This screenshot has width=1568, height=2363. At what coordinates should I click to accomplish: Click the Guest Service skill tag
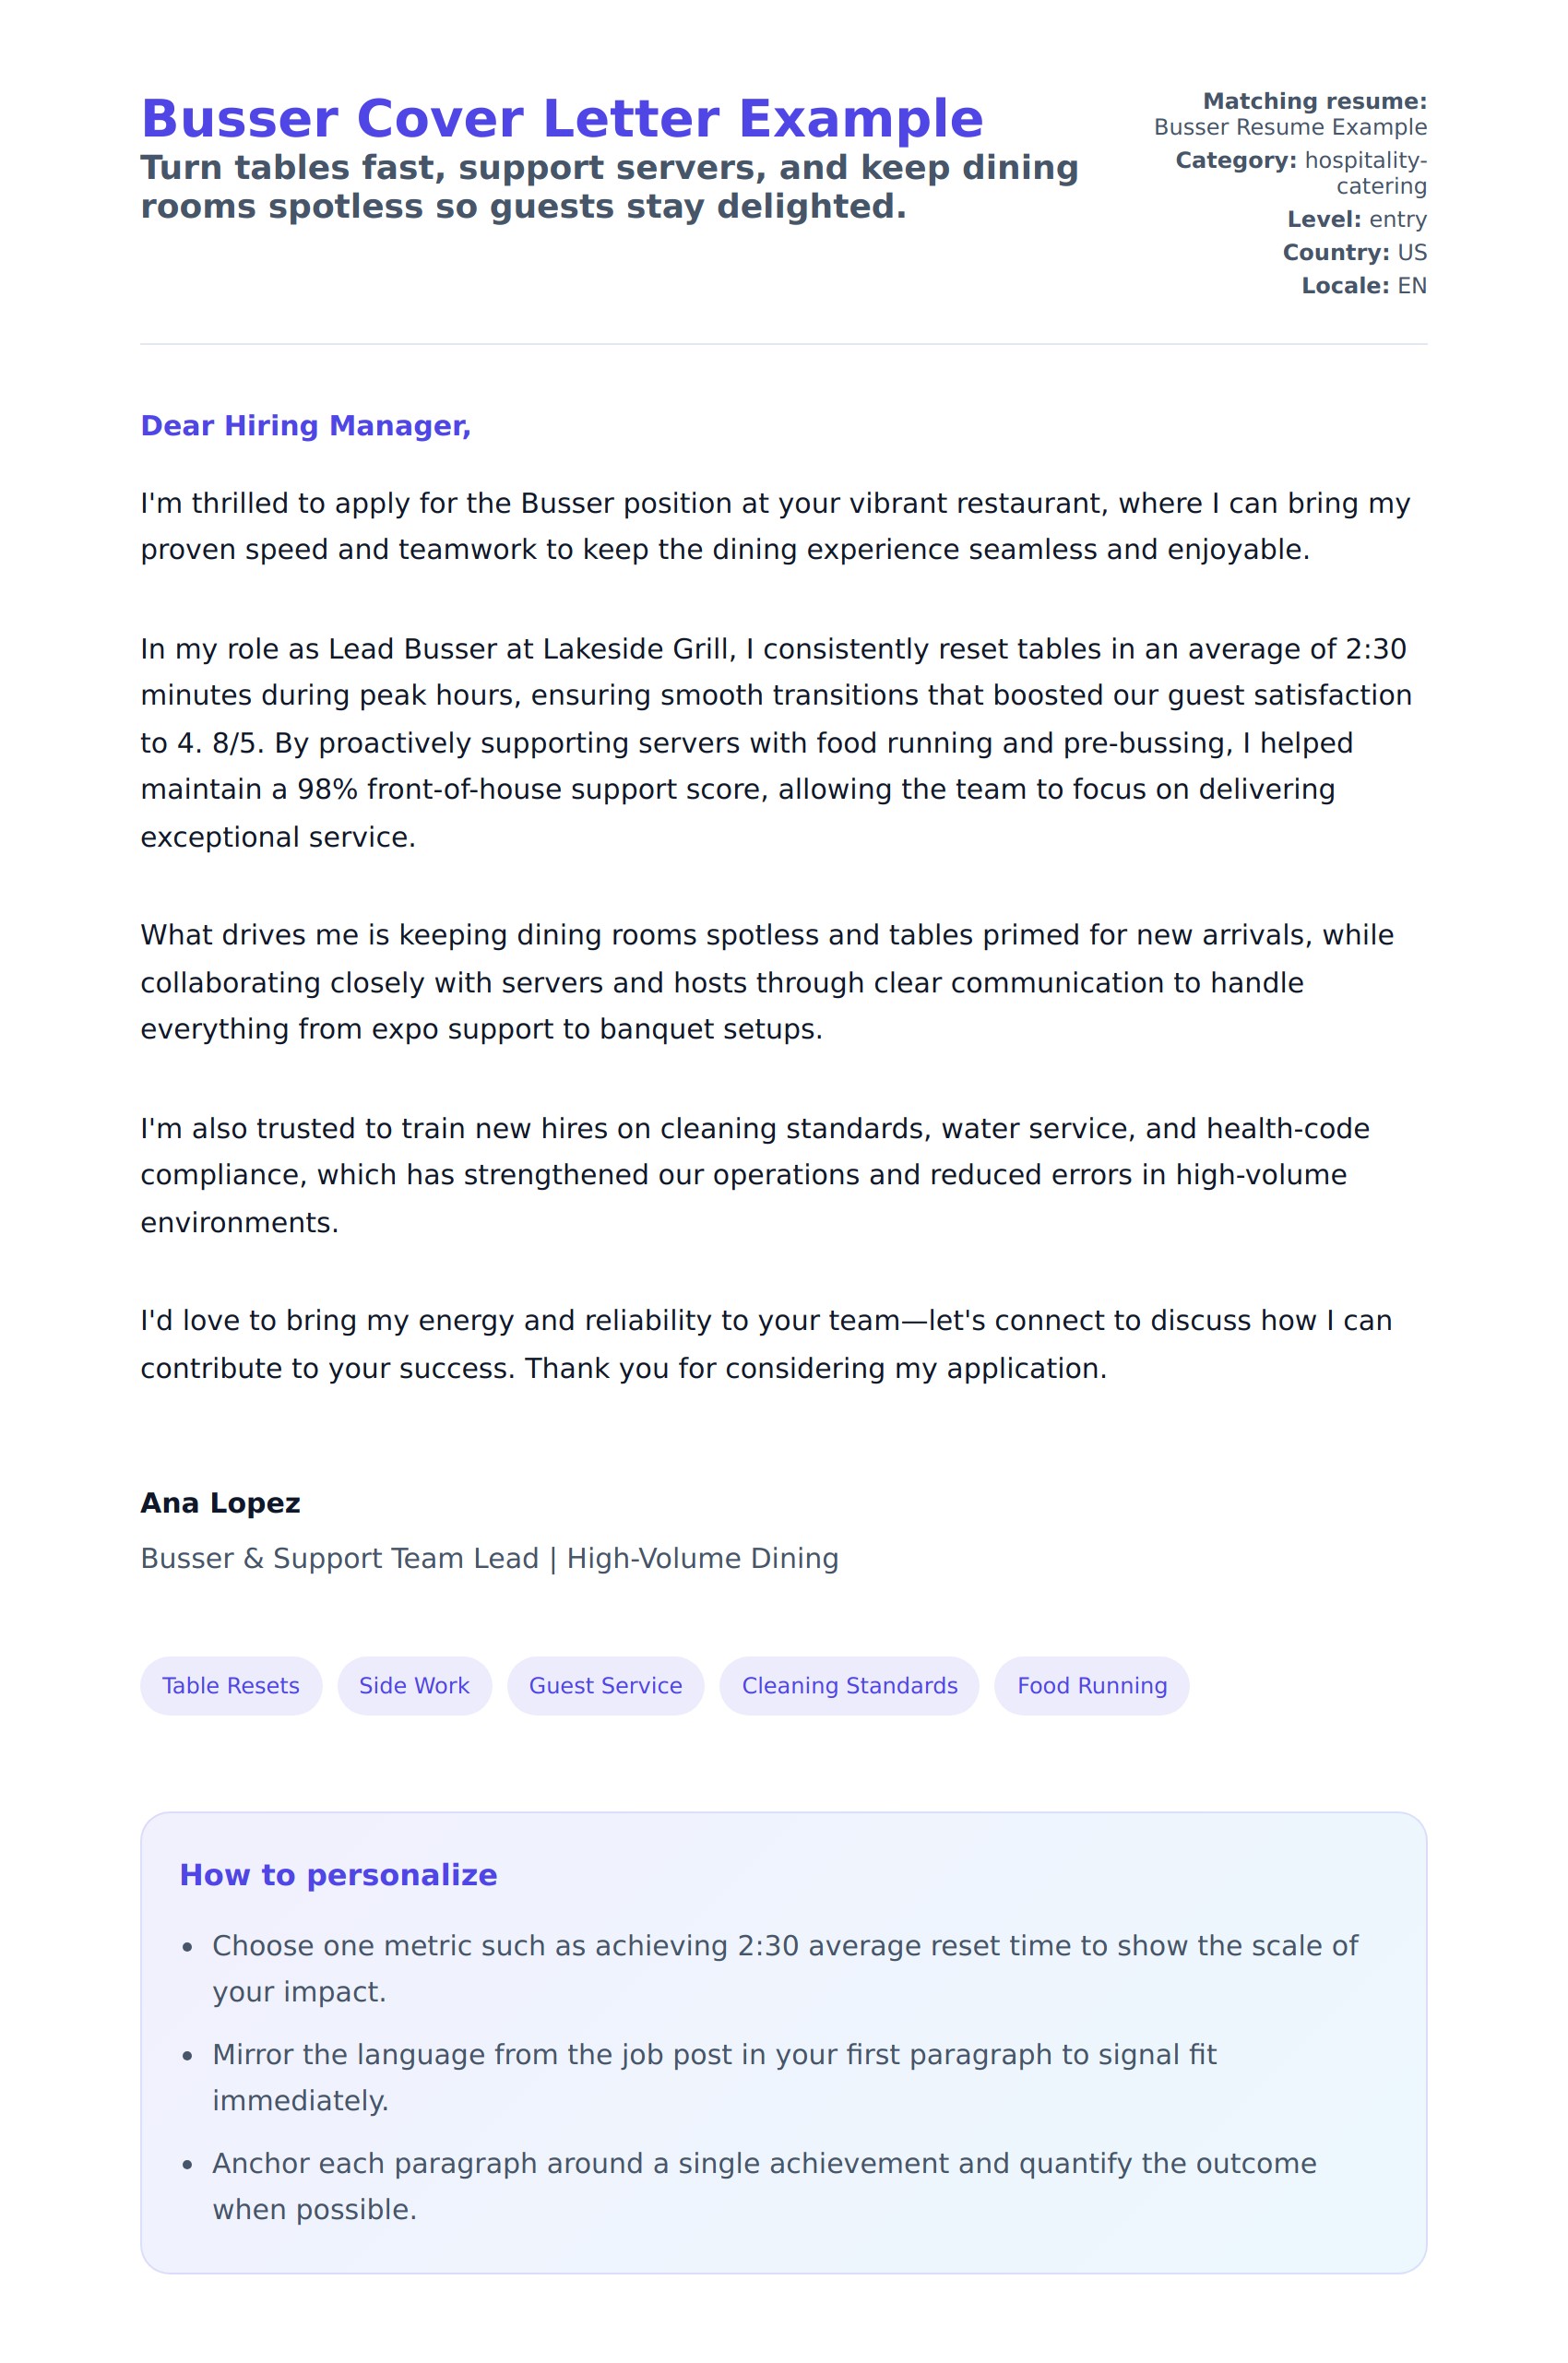pyautogui.click(x=605, y=1685)
